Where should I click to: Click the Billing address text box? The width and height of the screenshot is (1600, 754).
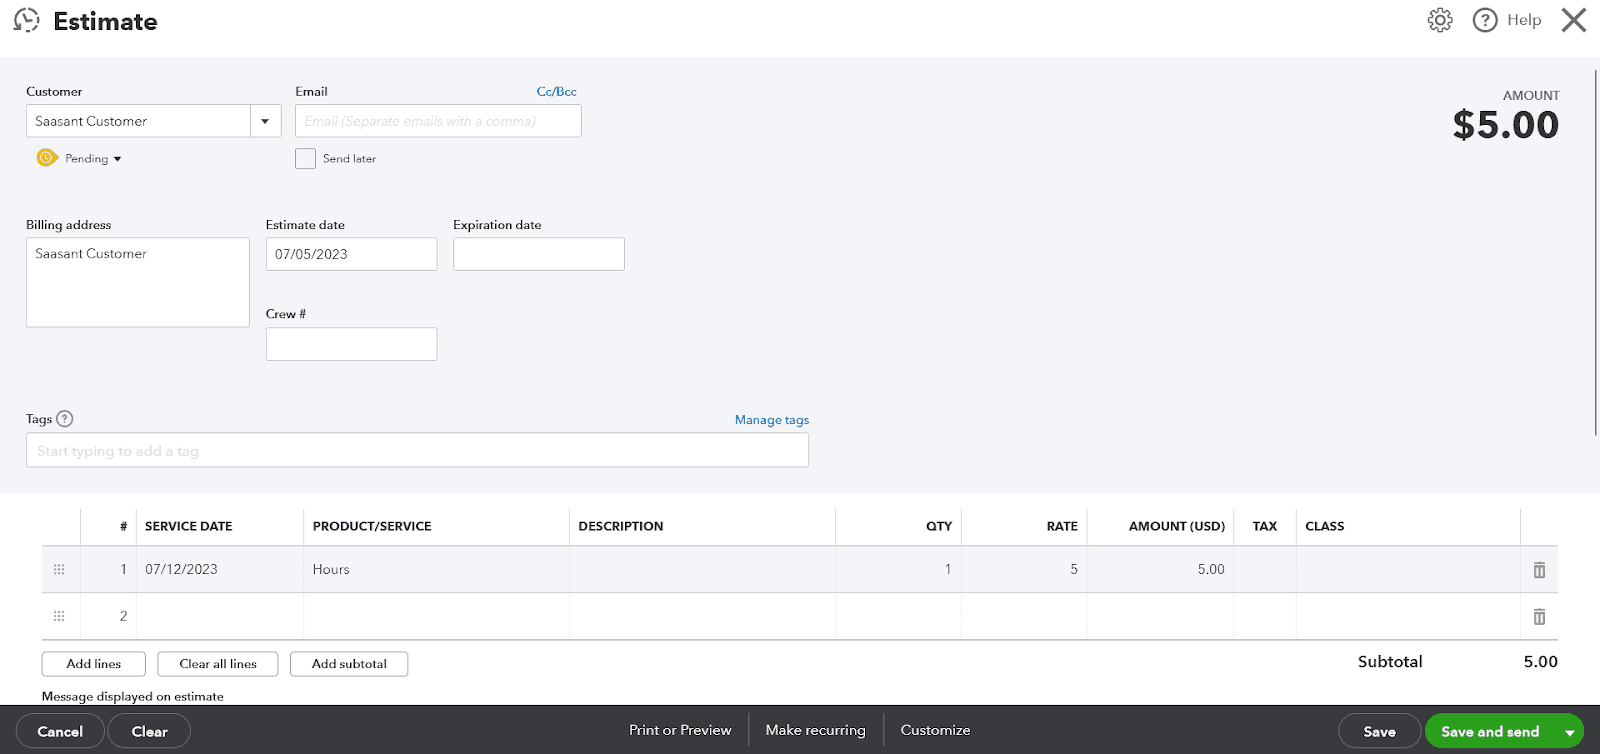(138, 282)
